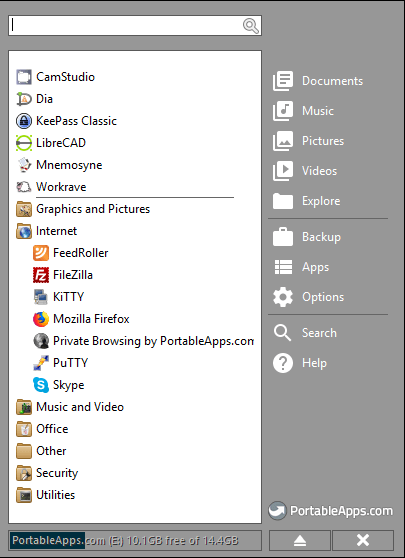The height and width of the screenshot is (558, 405).
Task: Visit the PortableApps.com logo link
Action: 331,511
